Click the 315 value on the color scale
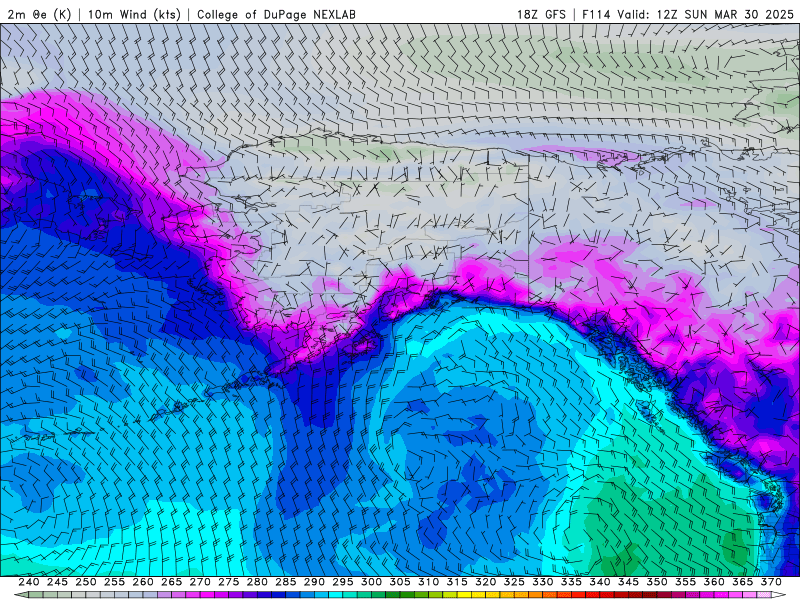 pos(457,582)
